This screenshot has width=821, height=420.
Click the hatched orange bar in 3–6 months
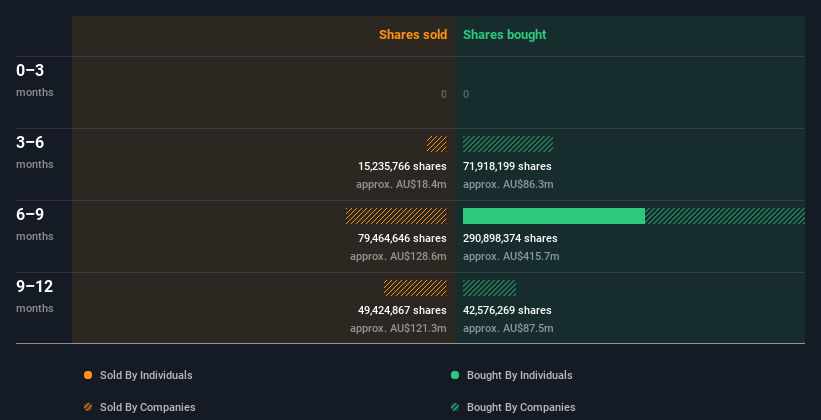(x=437, y=144)
